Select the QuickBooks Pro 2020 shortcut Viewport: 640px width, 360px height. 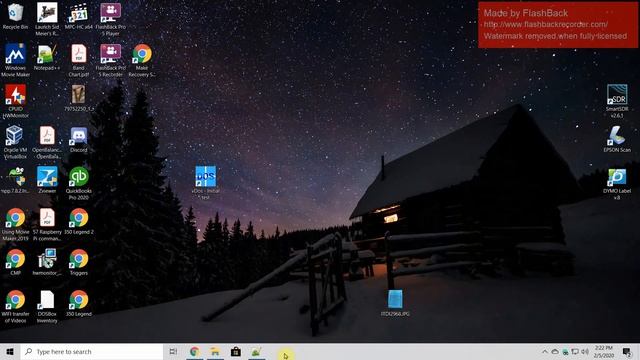point(78,183)
